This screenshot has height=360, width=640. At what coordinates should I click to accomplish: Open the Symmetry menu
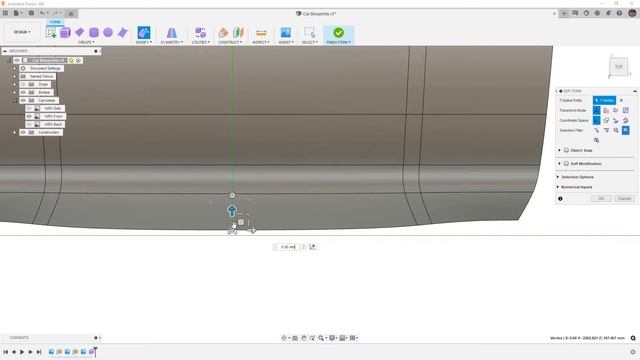[x=172, y=42]
